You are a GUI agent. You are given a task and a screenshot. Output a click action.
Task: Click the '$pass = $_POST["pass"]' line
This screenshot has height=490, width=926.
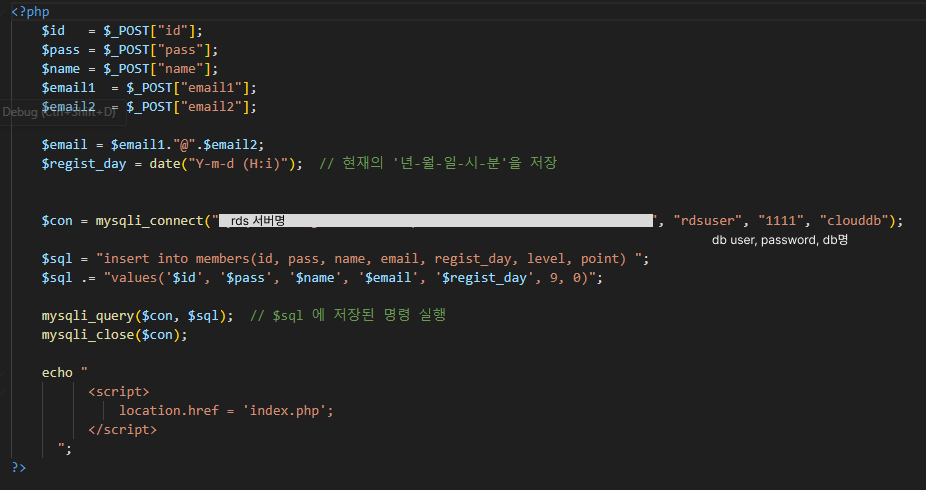tap(129, 50)
